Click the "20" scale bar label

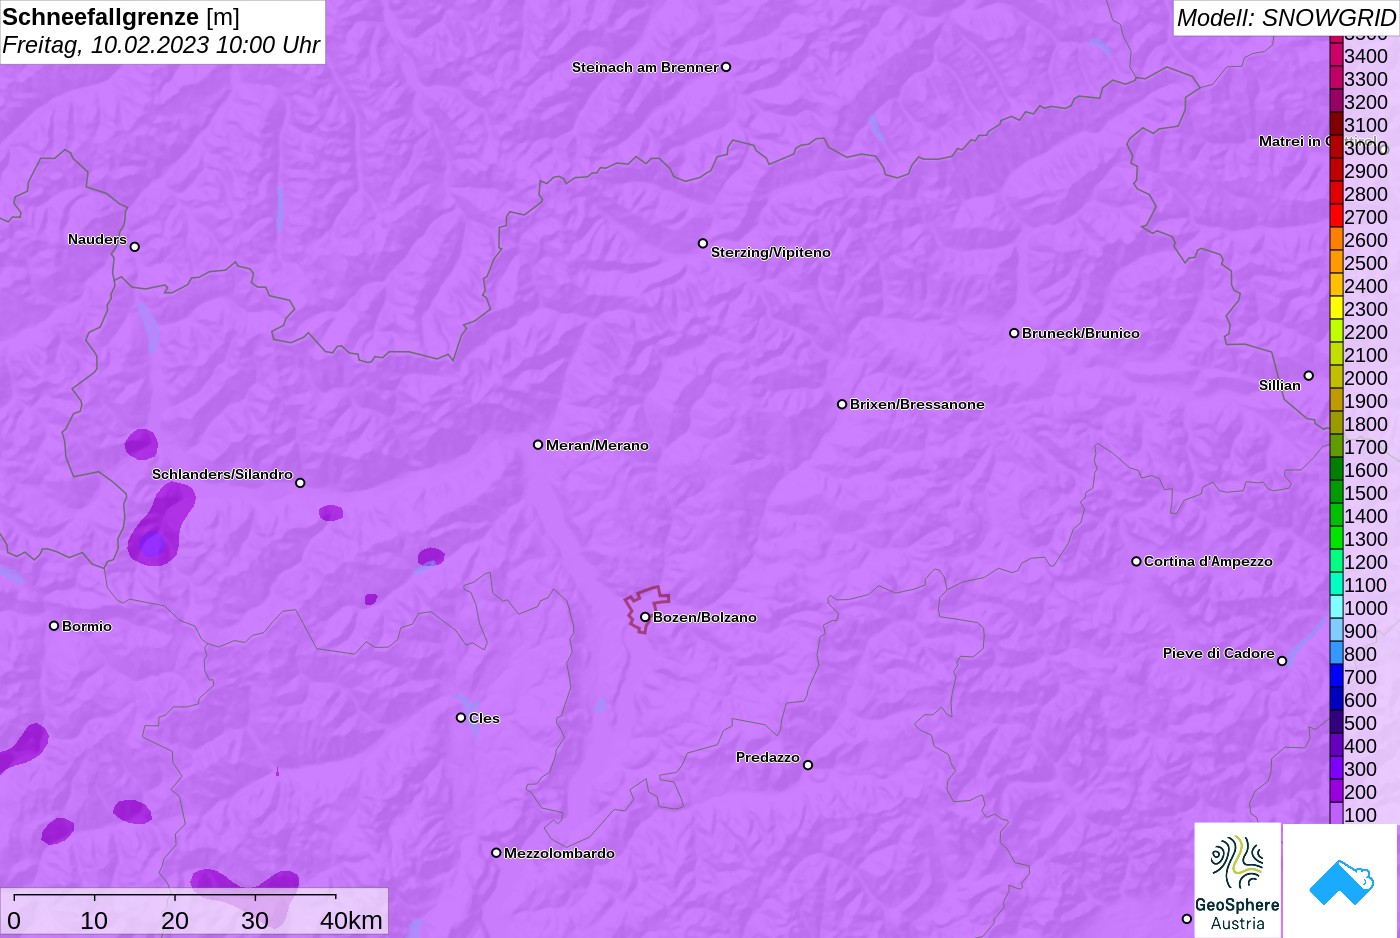click(175, 920)
